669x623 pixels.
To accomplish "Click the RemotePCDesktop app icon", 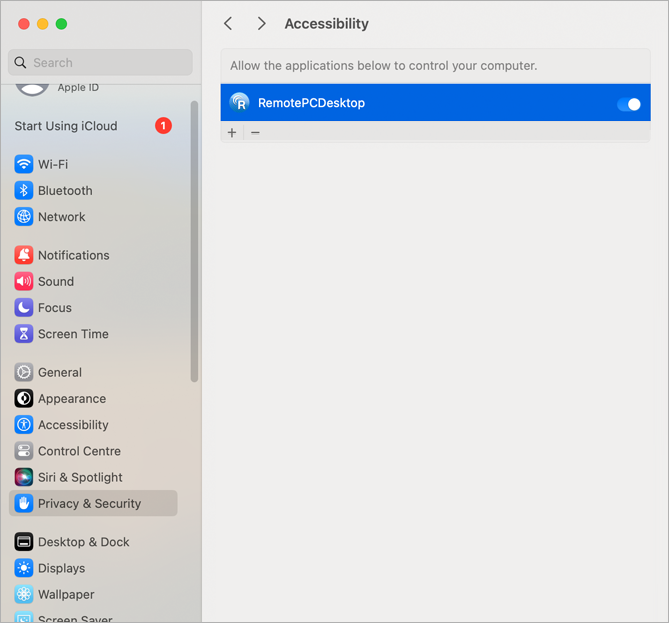I will (x=240, y=103).
